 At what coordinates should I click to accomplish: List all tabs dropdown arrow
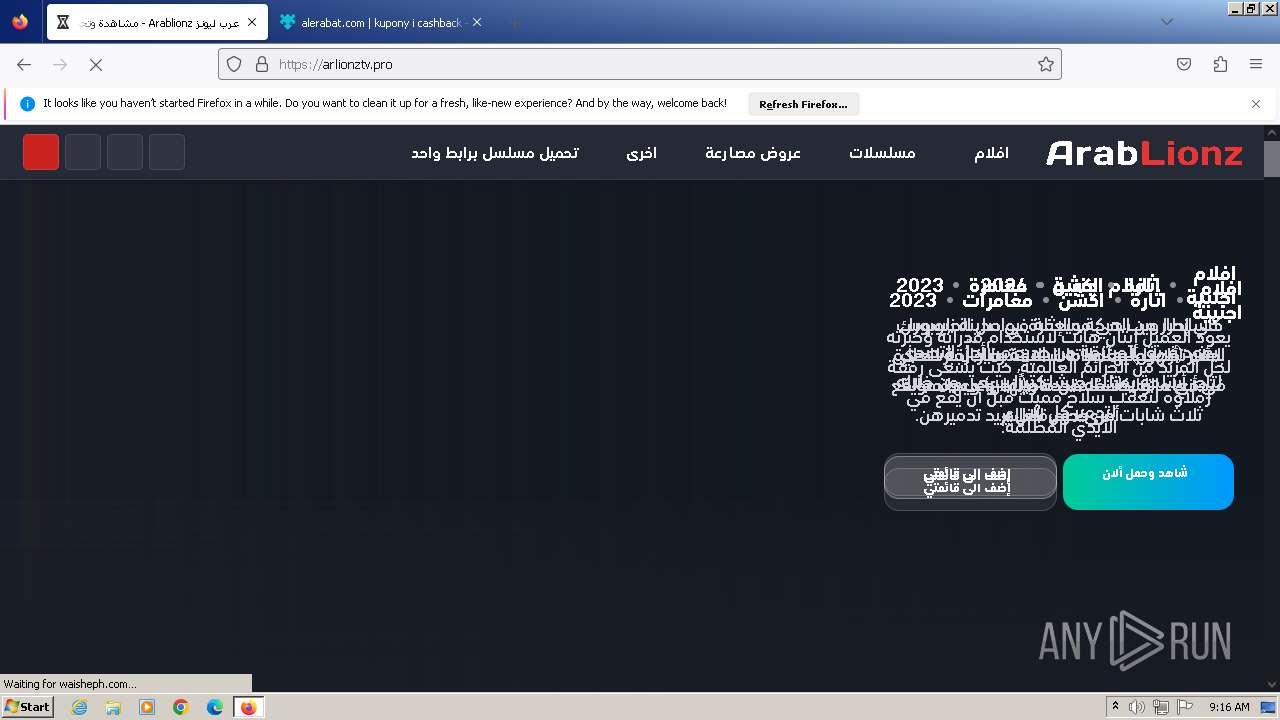click(x=1167, y=22)
